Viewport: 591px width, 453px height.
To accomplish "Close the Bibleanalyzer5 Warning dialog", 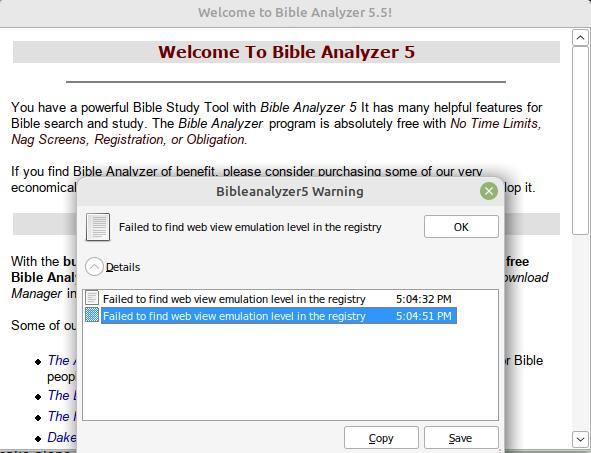I will (x=489, y=191).
